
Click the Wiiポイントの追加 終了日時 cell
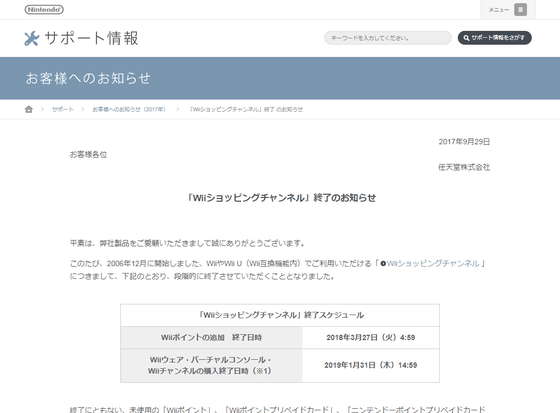click(x=211, y=338)
